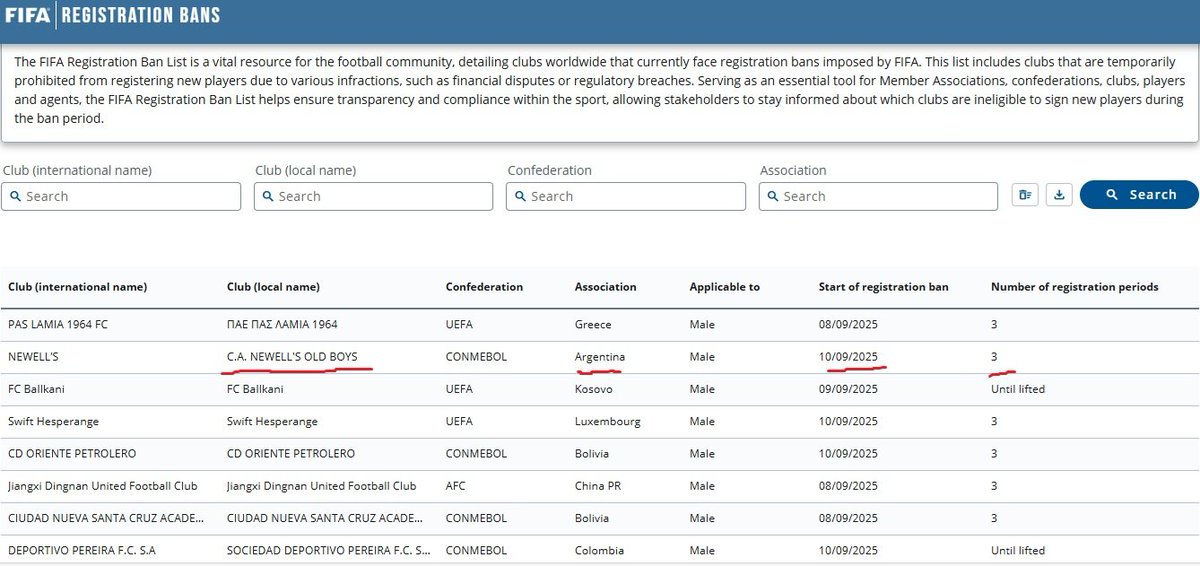Click the blue Search button
Viewport: 1200px width, 566px height.
coord(1140,195)
